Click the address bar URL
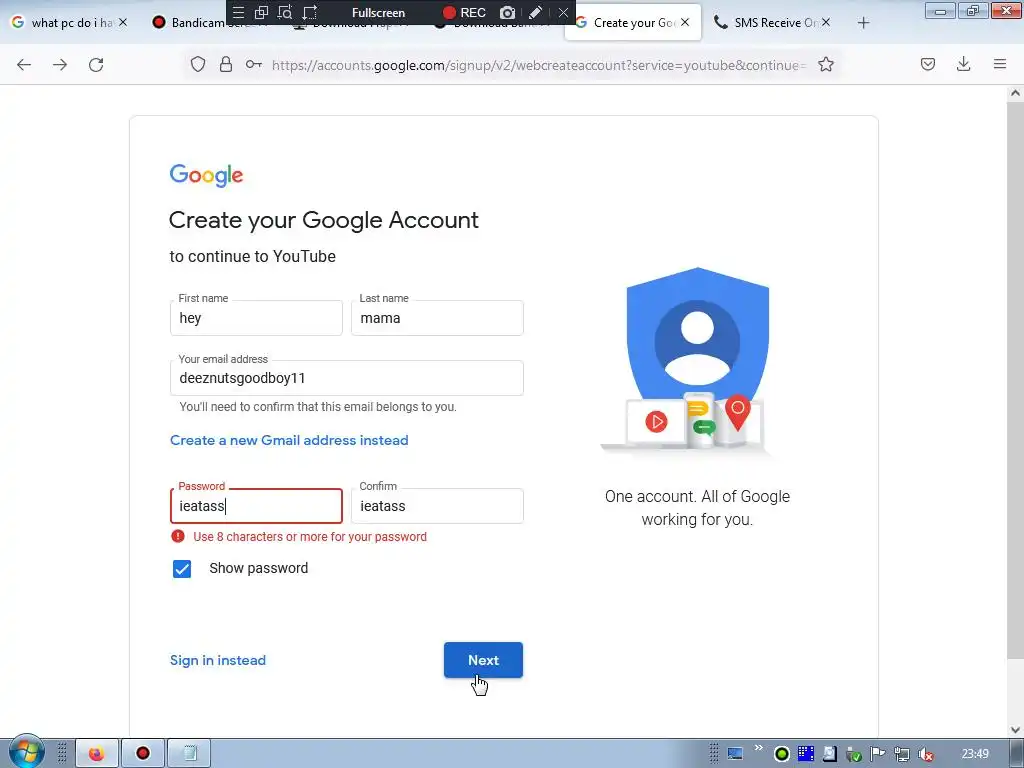Image resolution: width=1024 pixels, height=768 pixels. point(539,65)
